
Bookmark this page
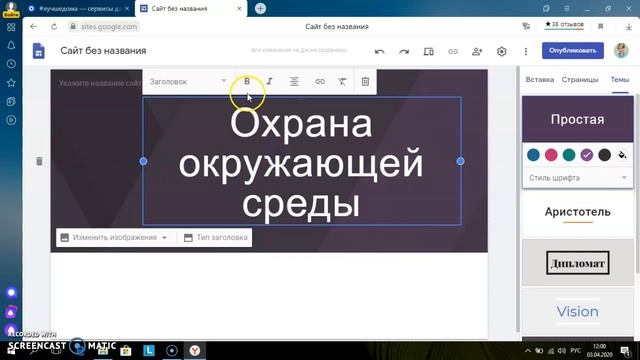600,27
